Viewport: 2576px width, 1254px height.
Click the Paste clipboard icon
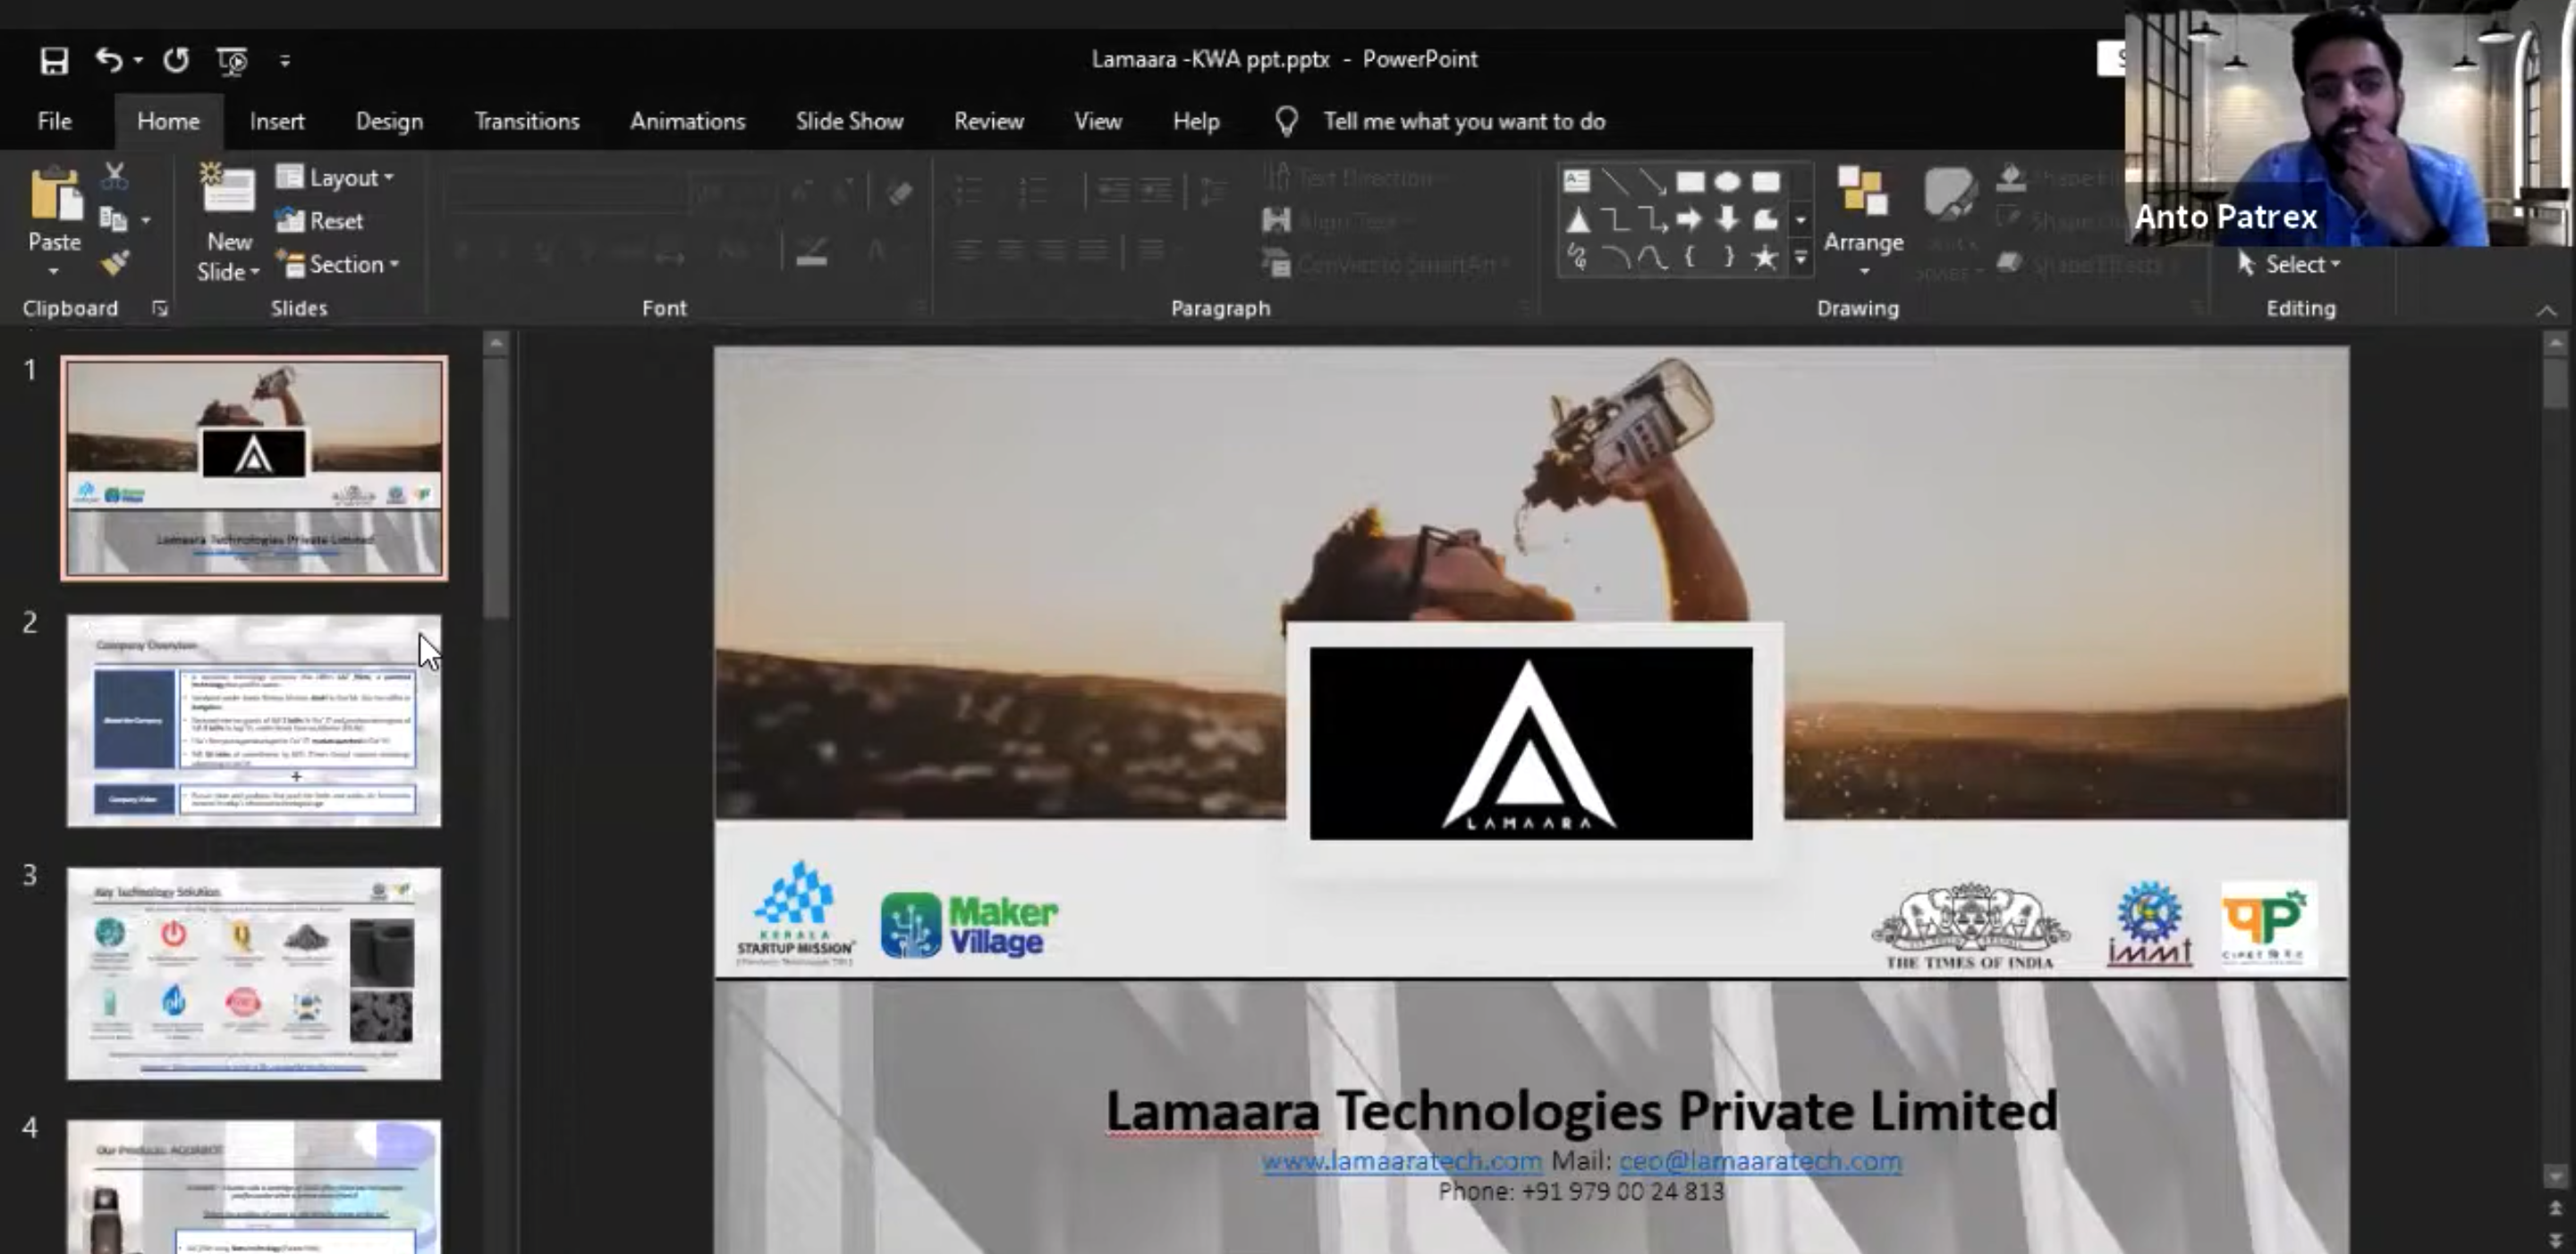(x=55, y=194)
